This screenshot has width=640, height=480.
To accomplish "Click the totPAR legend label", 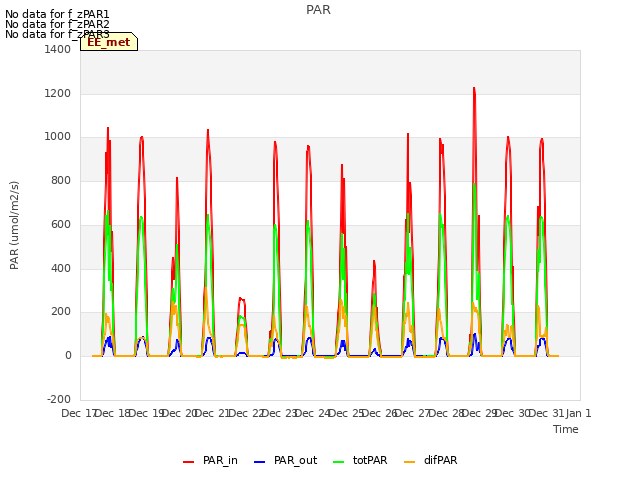I will click(x=370, y=460).
